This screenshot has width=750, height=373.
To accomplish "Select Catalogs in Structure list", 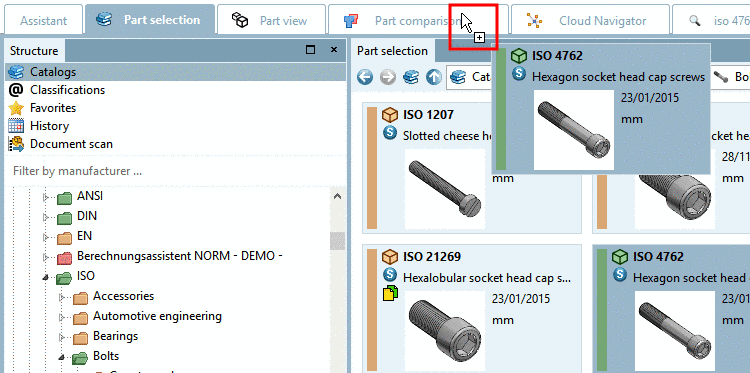I will tap(176, 72).
